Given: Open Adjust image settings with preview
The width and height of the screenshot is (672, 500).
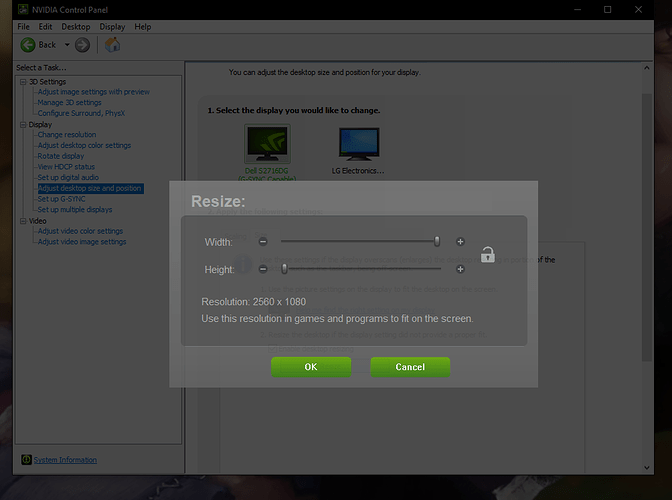Looking at the screenshot, I should [x=94, y=92].
